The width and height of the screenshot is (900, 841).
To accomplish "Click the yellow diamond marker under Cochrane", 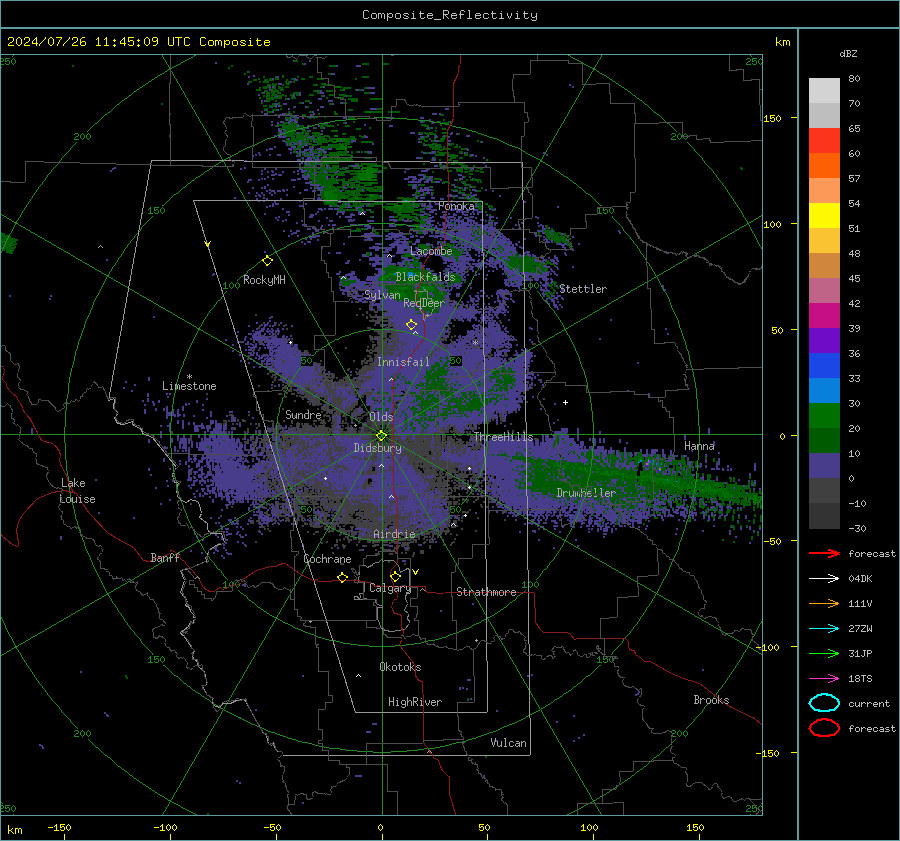I will (x=342, y=577).
